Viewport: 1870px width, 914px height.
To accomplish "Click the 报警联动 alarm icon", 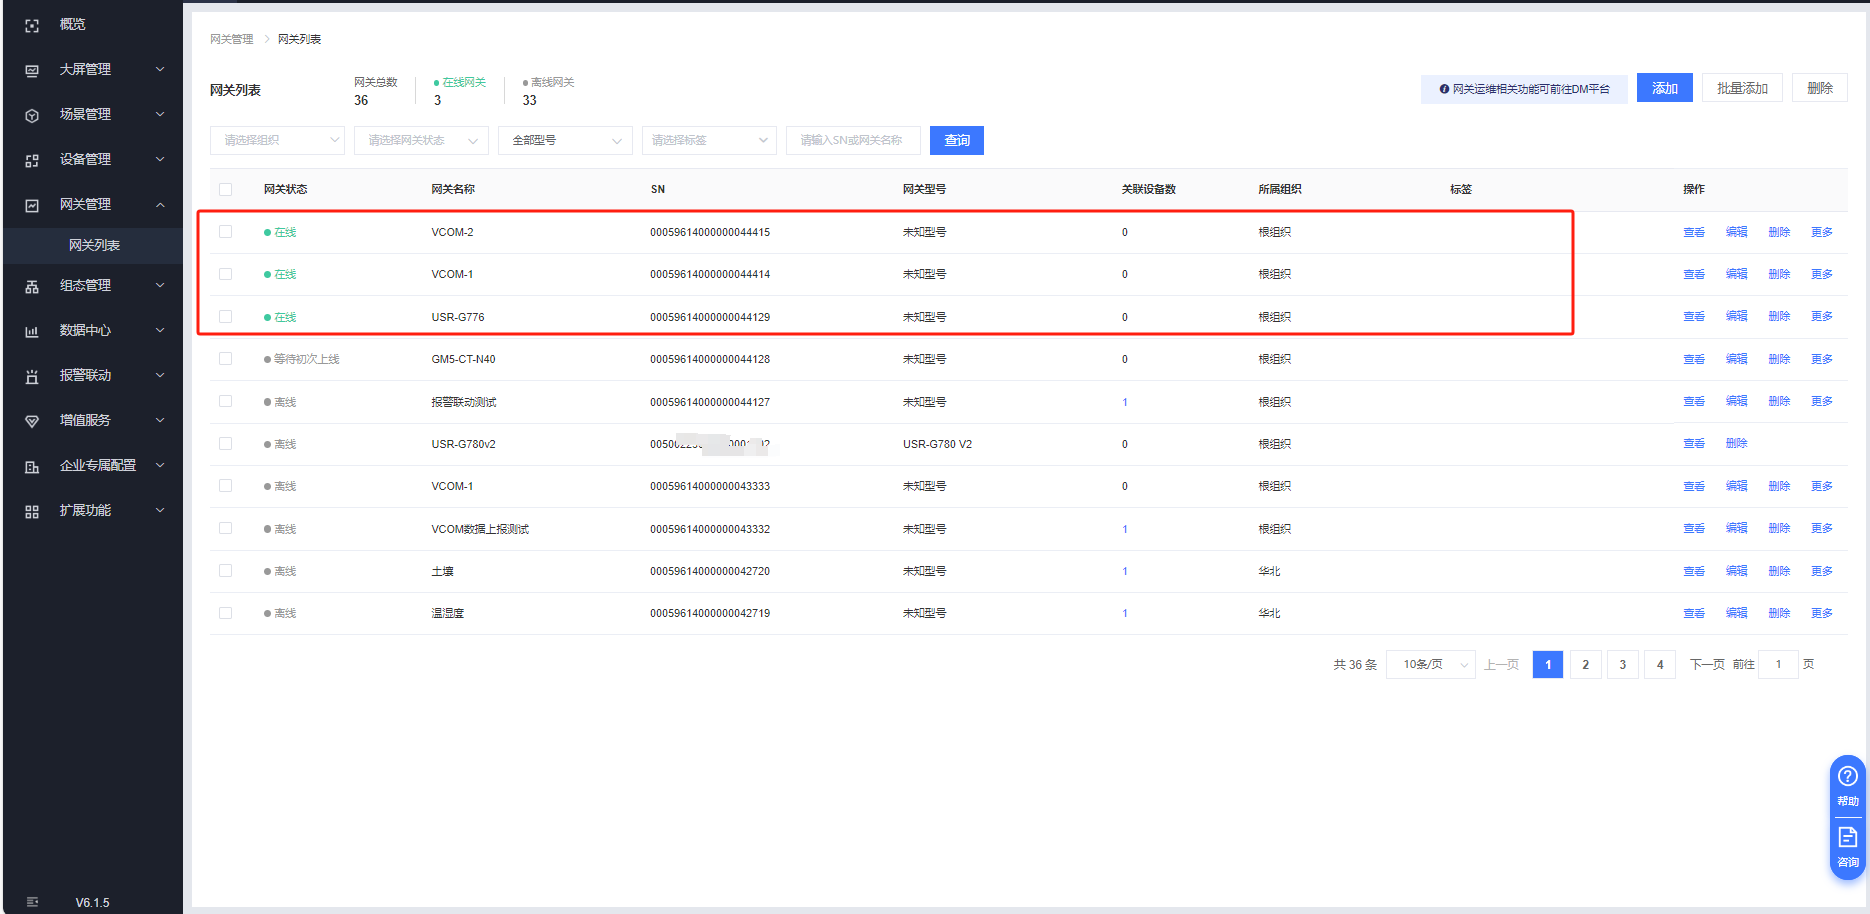I will tap(32, 376).
